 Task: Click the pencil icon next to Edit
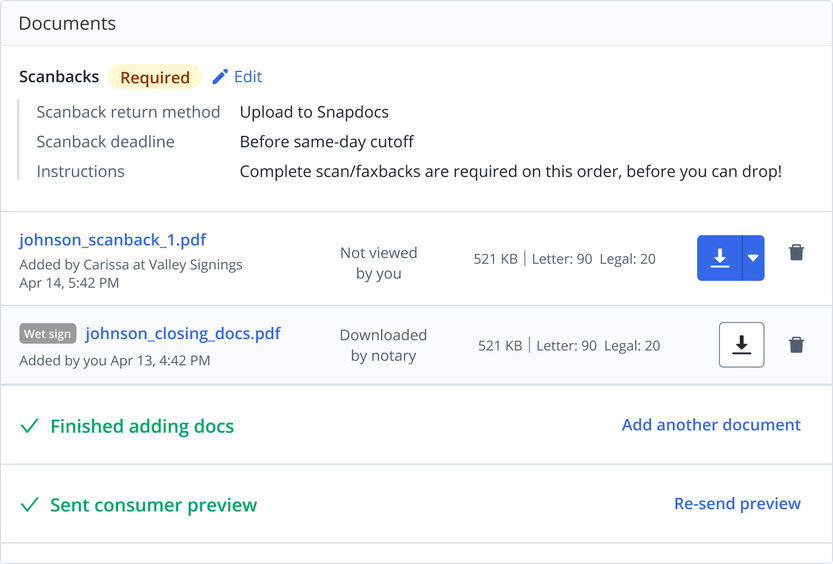click(220, 77)
